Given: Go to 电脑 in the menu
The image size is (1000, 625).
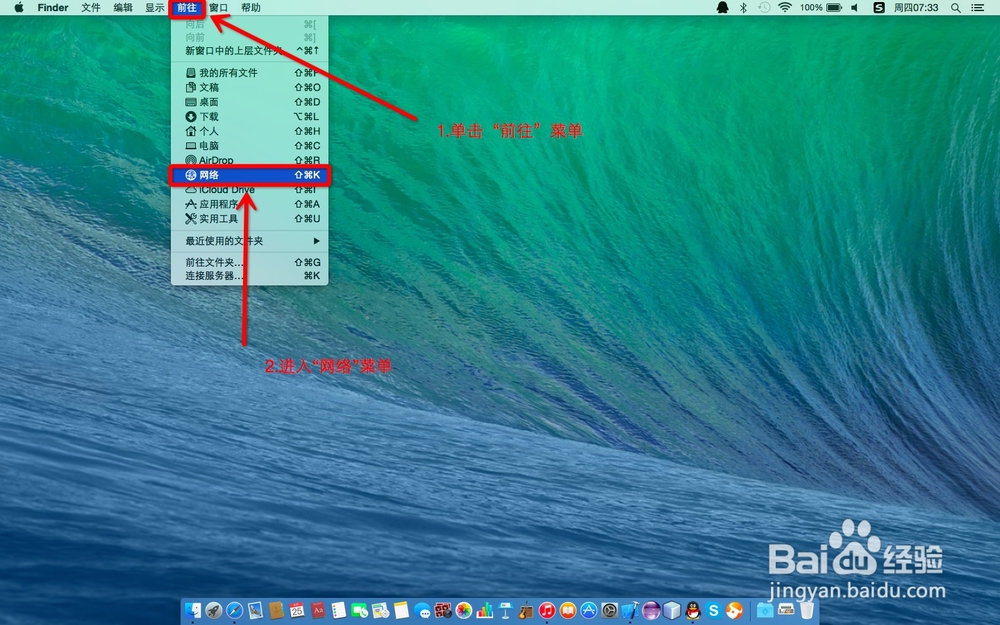Looking at the screenshot, I should click(249, 146).
